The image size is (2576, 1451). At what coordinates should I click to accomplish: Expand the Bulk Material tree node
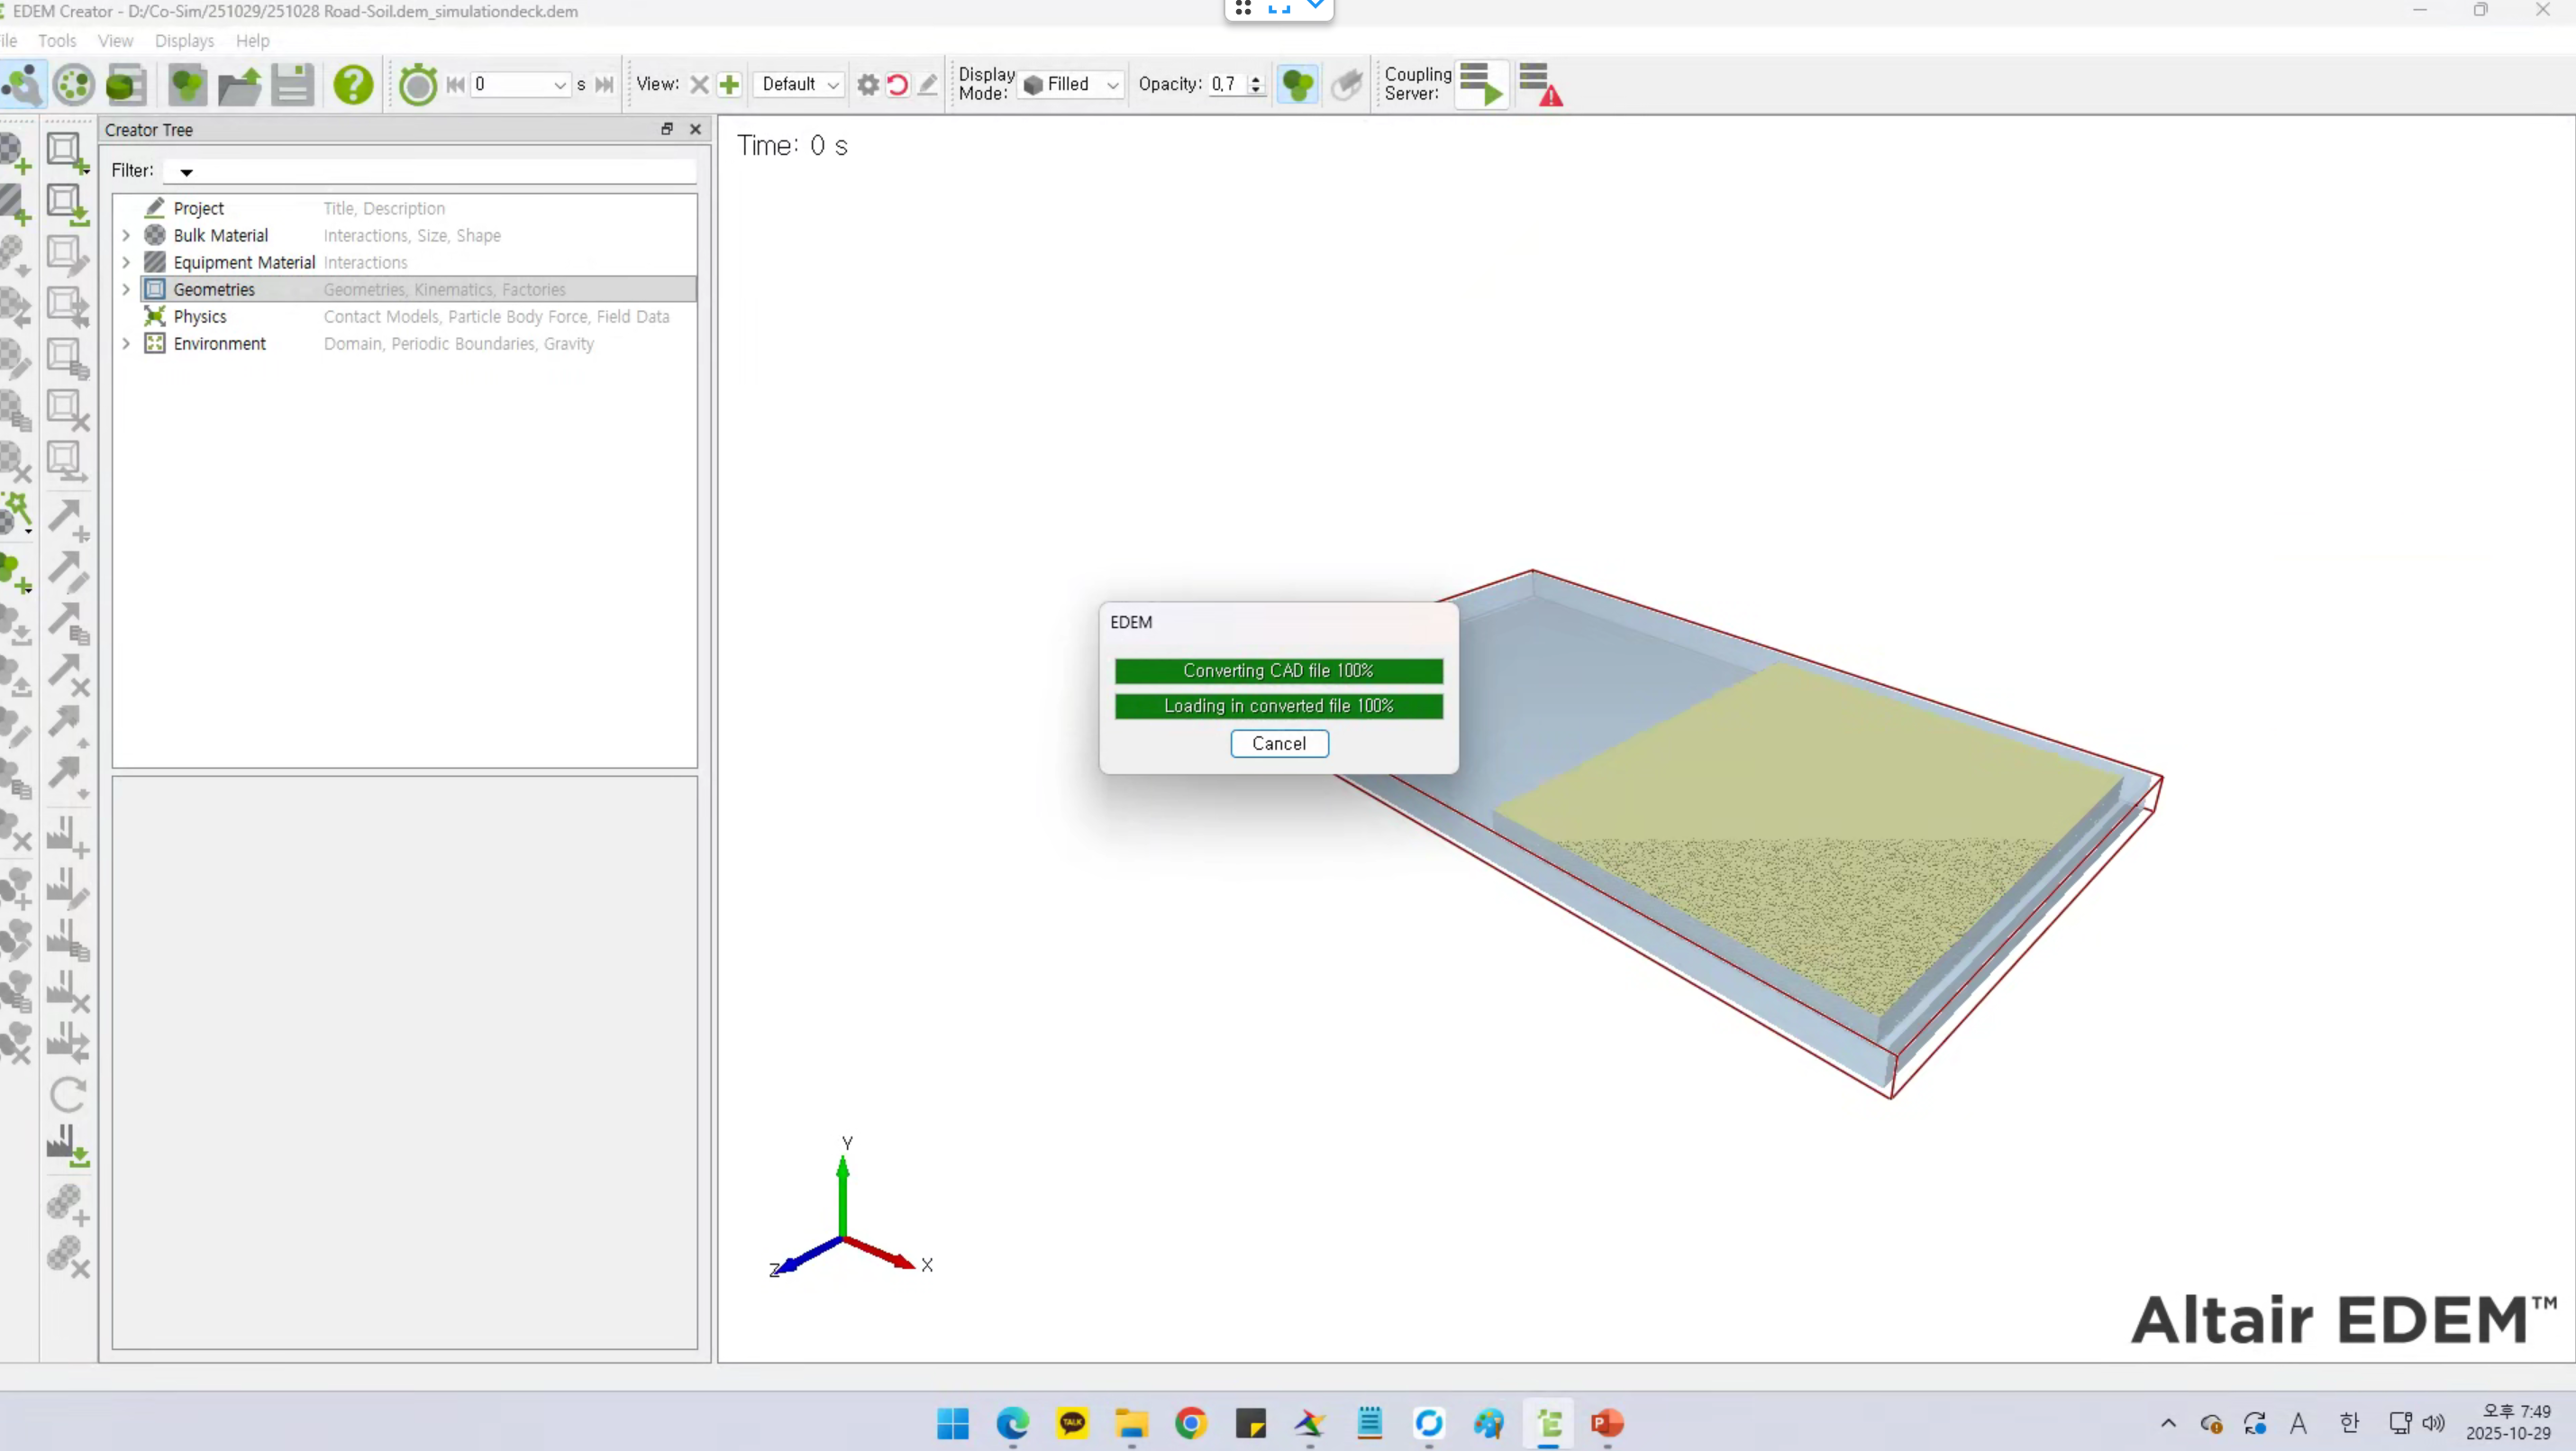[x=126, y=236]
